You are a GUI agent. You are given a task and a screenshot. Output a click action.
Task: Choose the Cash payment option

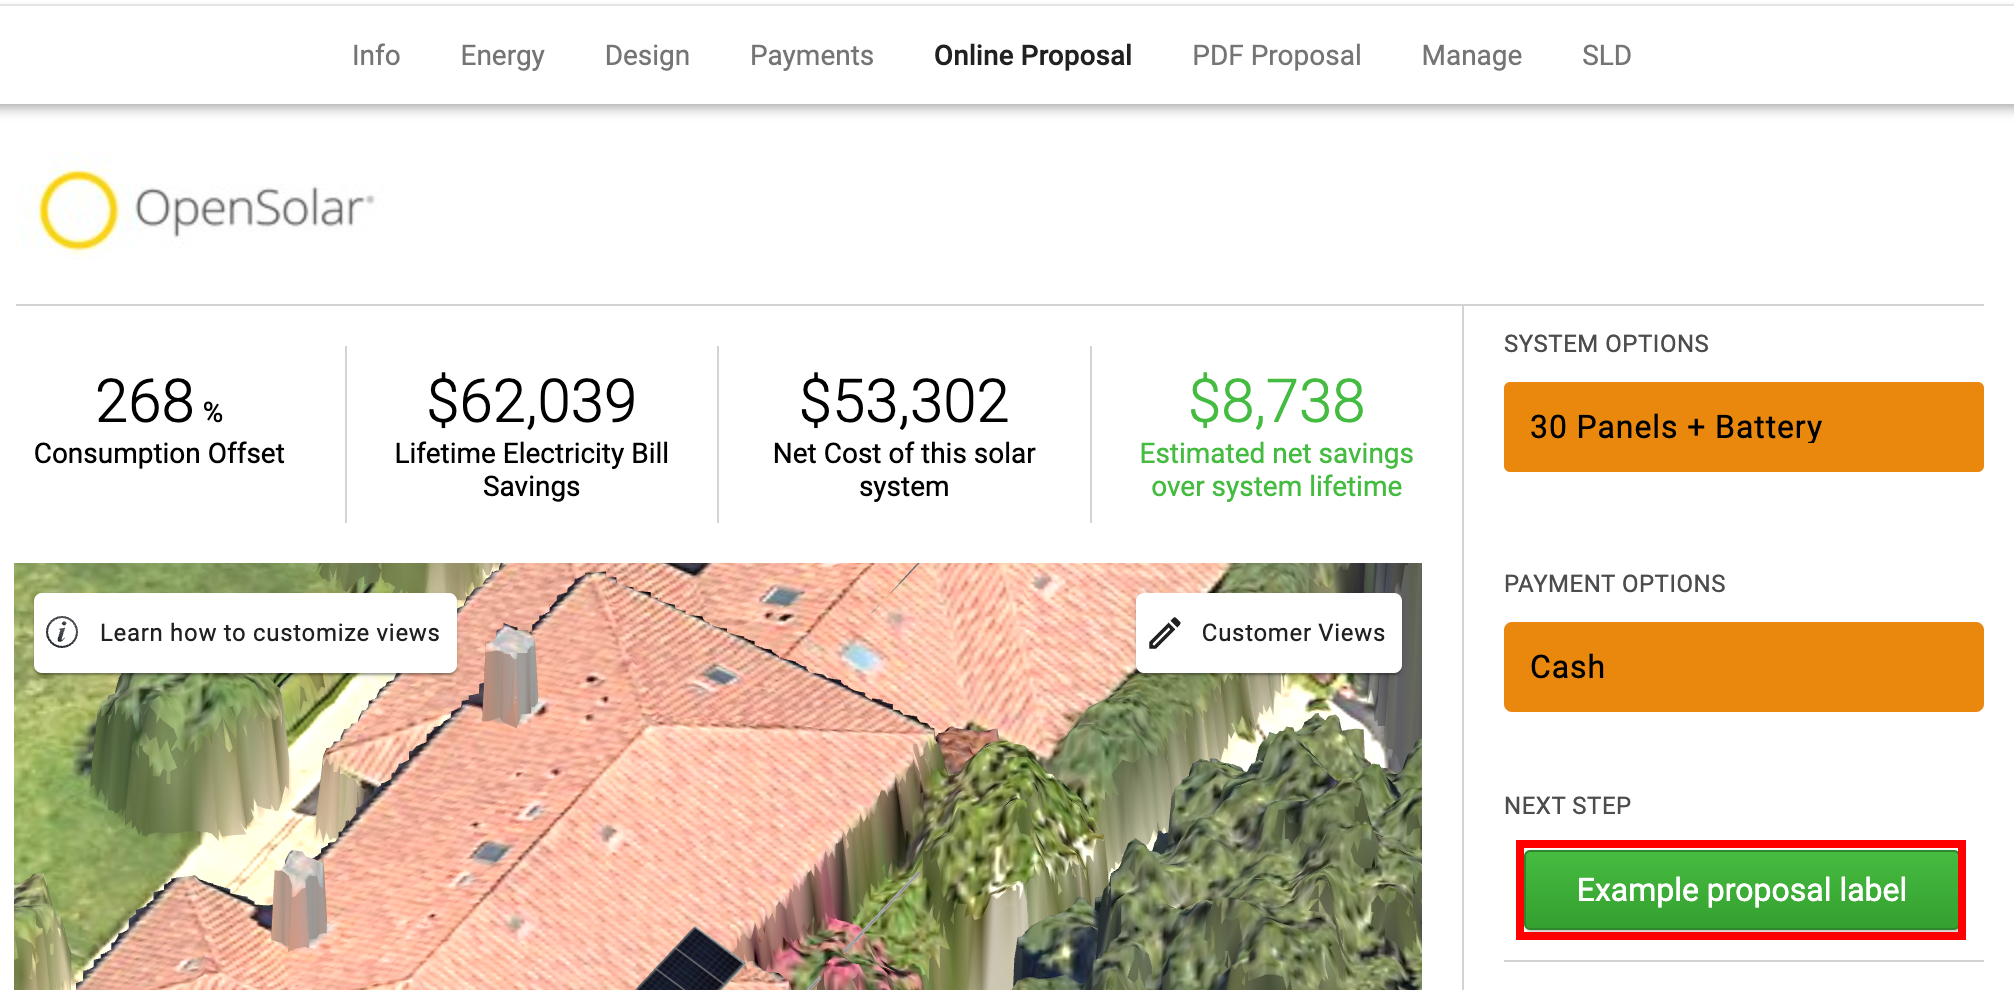1743,667
